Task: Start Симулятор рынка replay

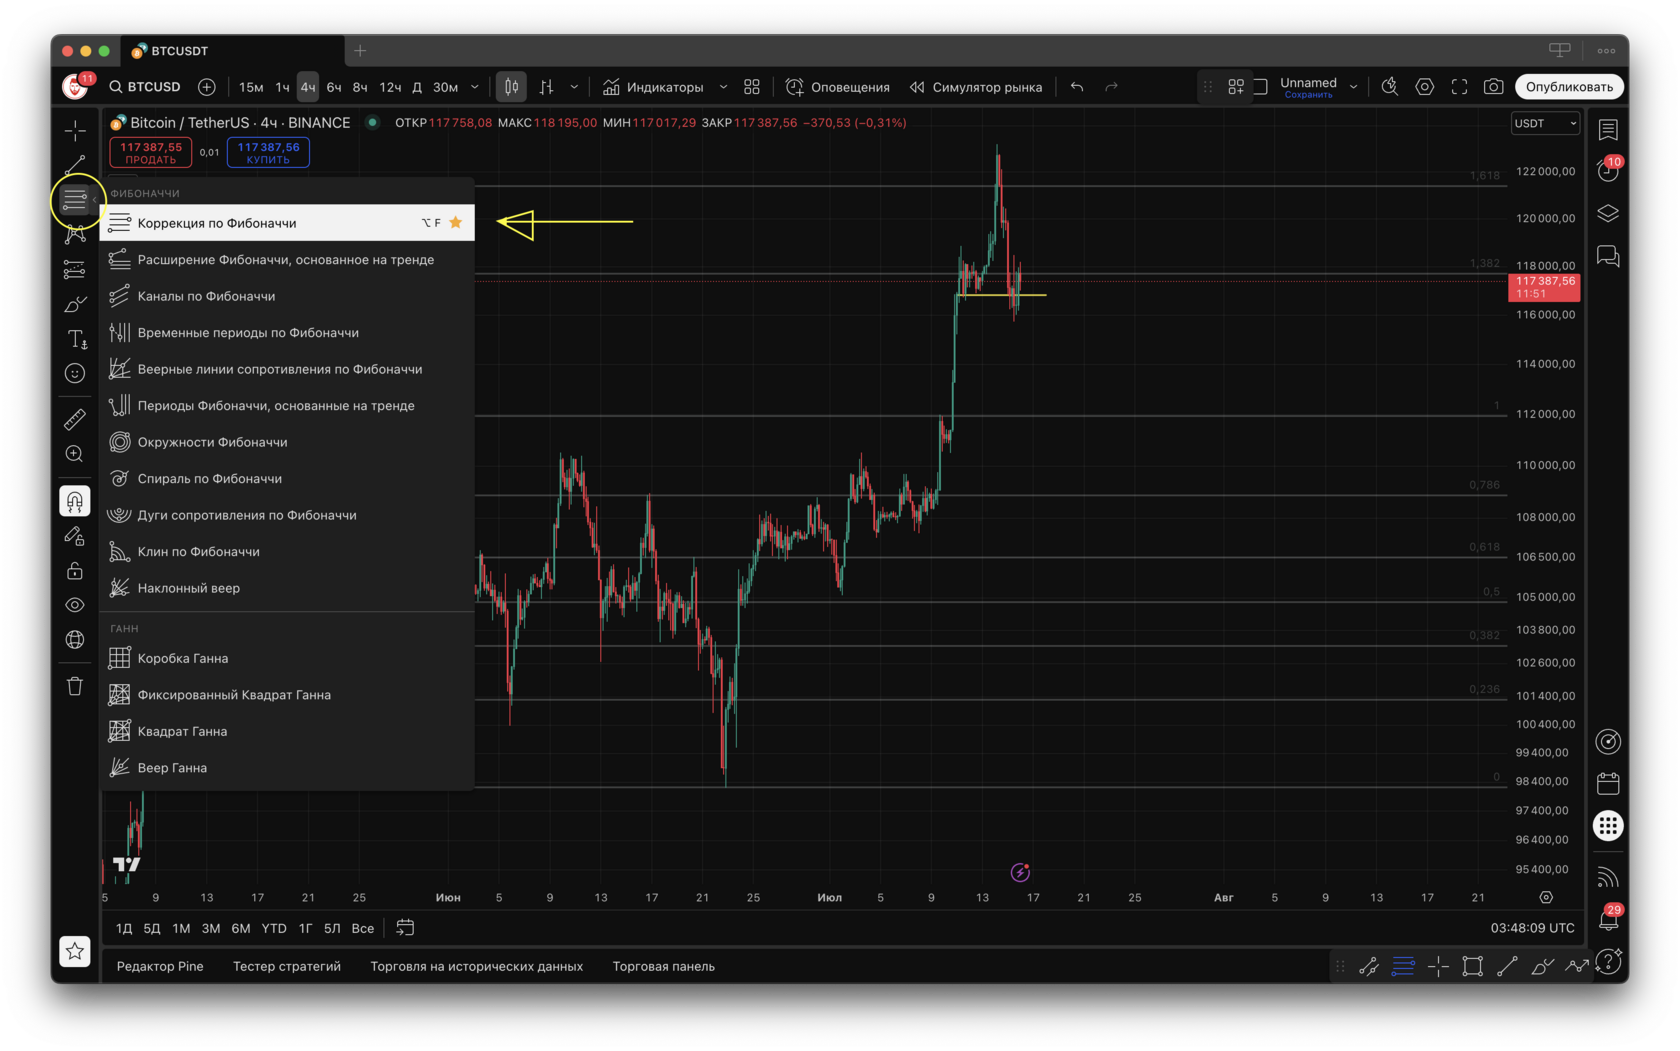Action: point(976,87)
